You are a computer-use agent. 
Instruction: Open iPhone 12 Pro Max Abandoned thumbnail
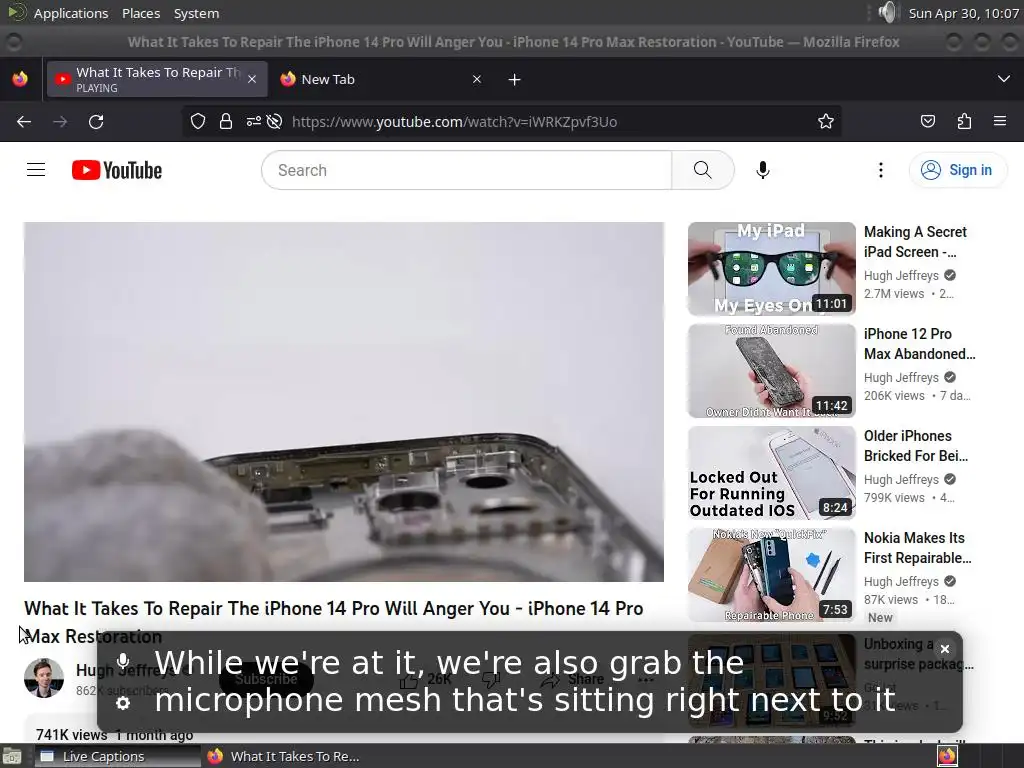(x=771, y=370)
